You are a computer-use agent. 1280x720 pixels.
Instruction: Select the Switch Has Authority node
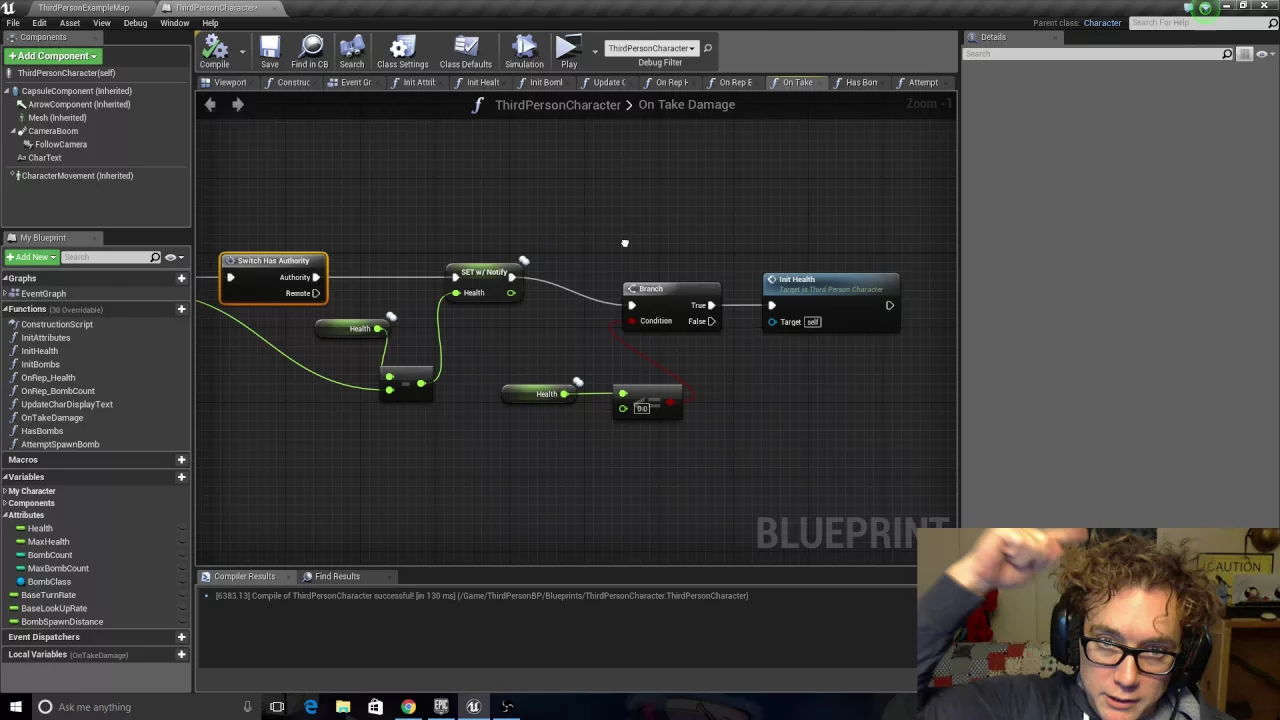click(x=273, y=277)
